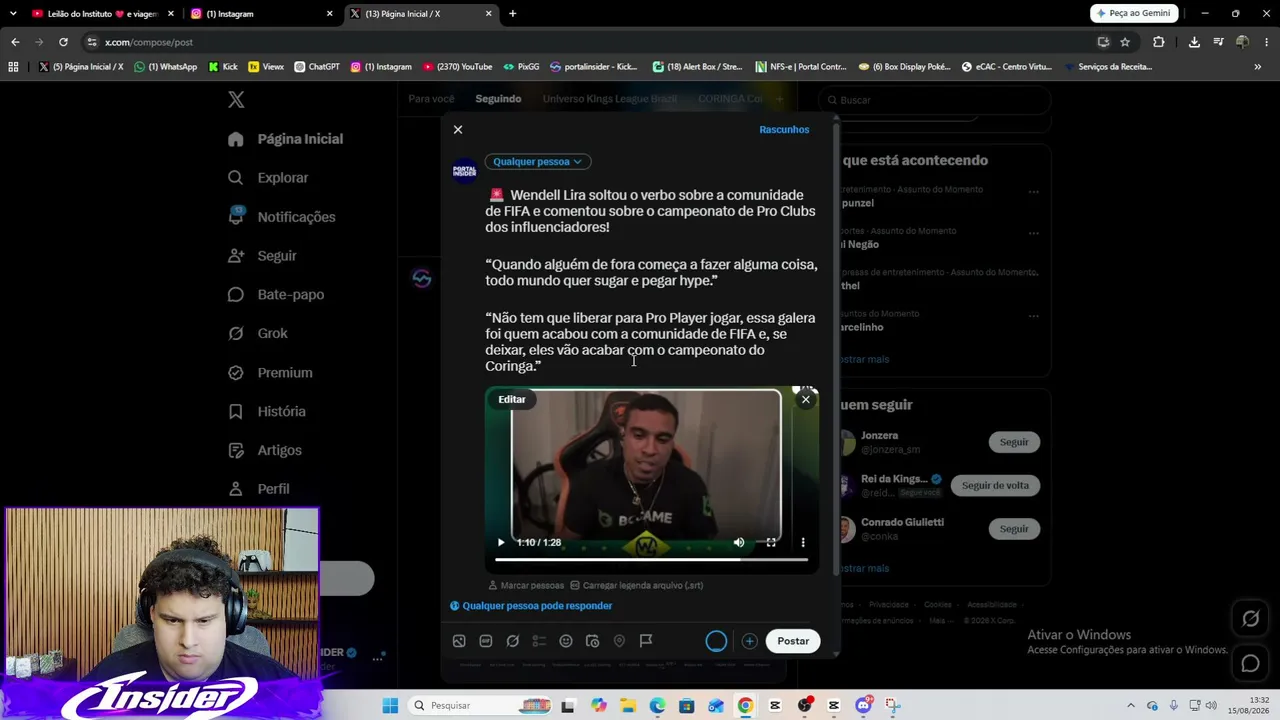The height and width of the screenshot is (720, 1280).
Task: Expand the Qualquer pessoa audience dropdown
Action: (537, 162)
